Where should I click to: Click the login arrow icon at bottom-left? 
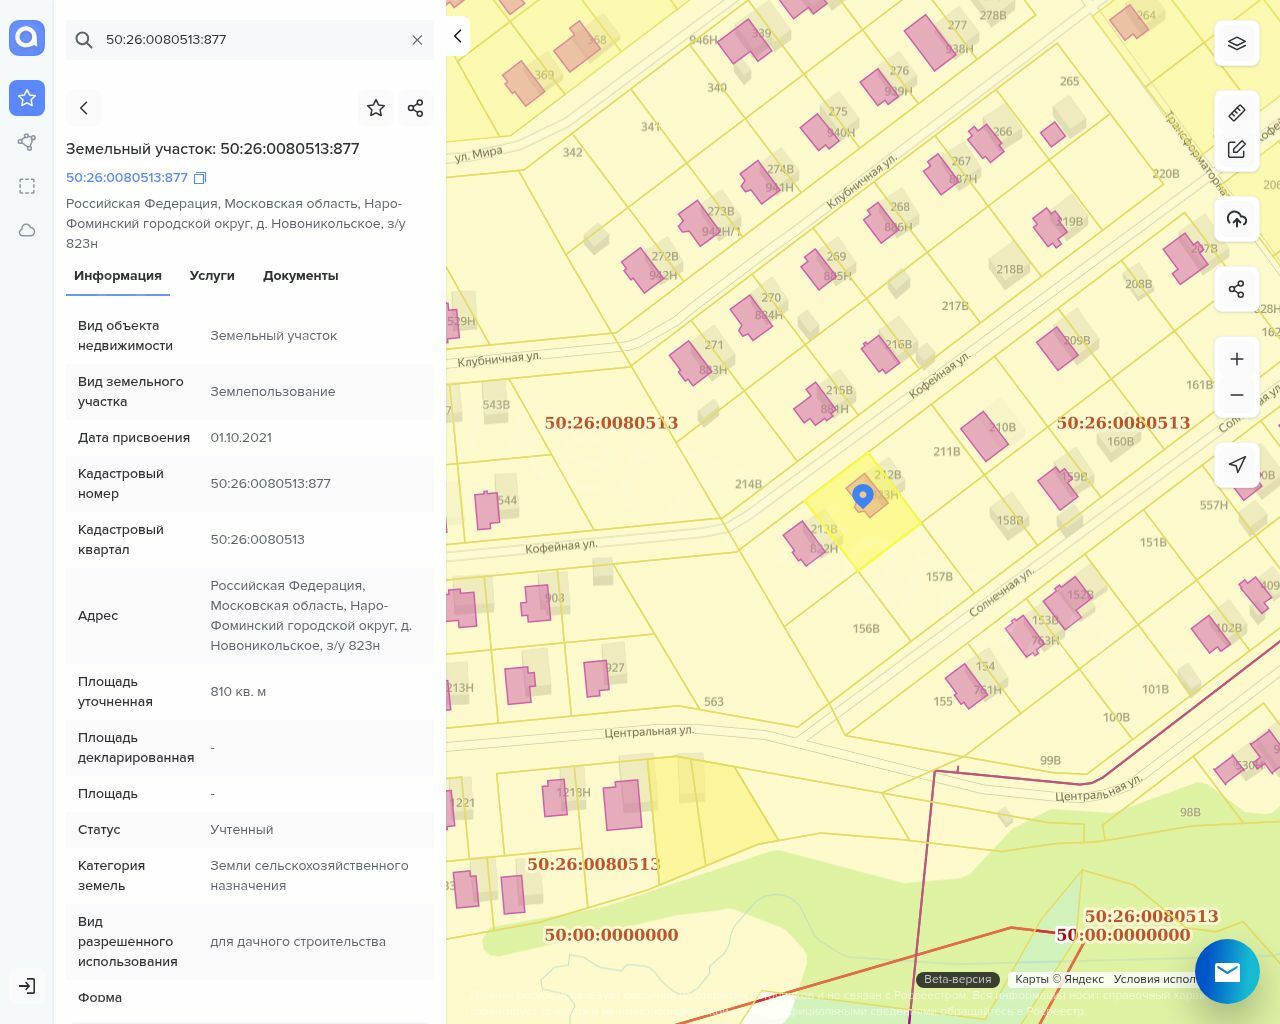(27, 986)
